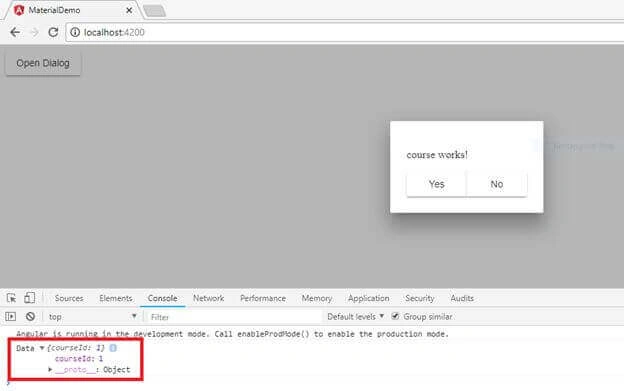Click the Angular development mode message
The height and width of the screenshot is (391, 624).
[x=232, y=334]
